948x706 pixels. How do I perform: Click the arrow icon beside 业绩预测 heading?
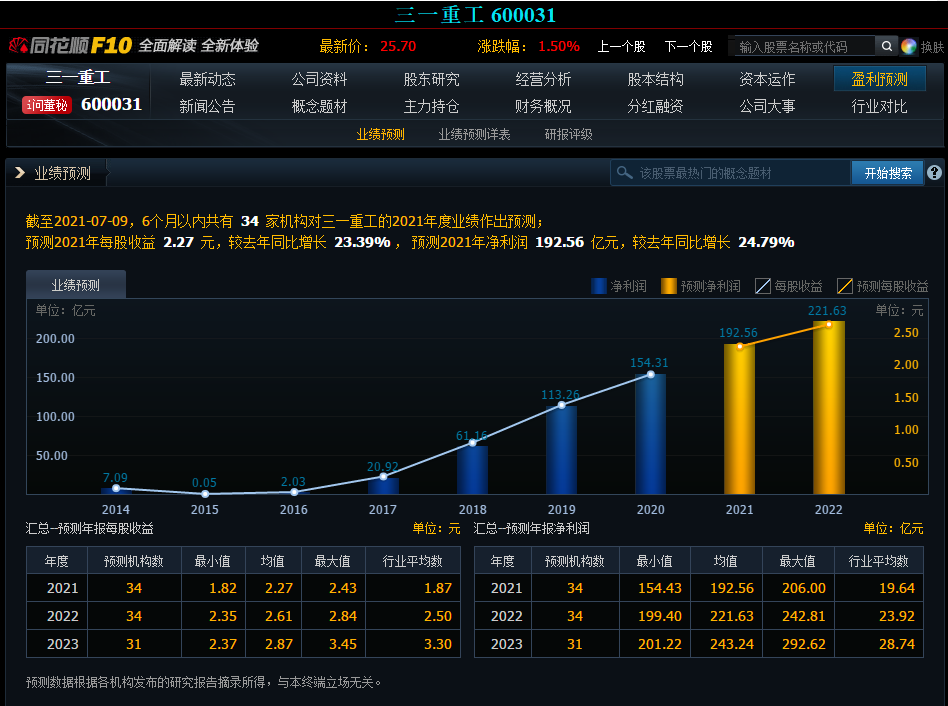(x=19, y=173)
